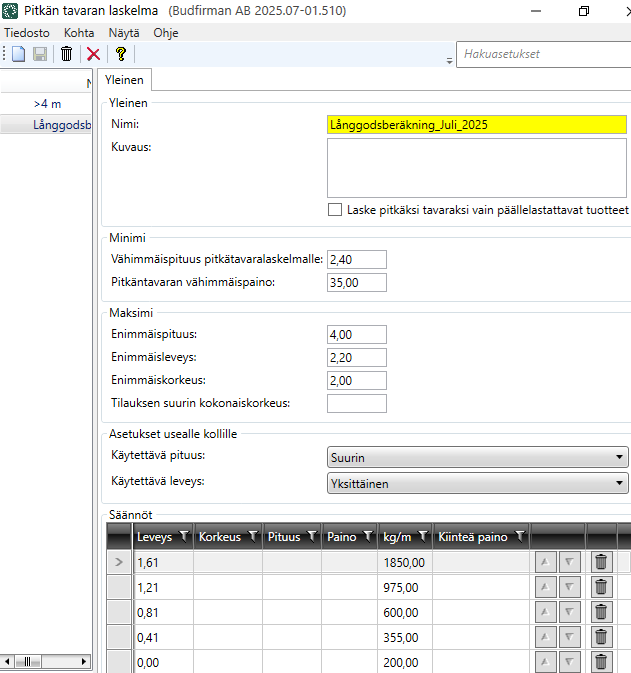Screen dimensions: 631x673
Task: Expand the Käytettävä pituus dropdown
Action: click(x=620, y=457)
